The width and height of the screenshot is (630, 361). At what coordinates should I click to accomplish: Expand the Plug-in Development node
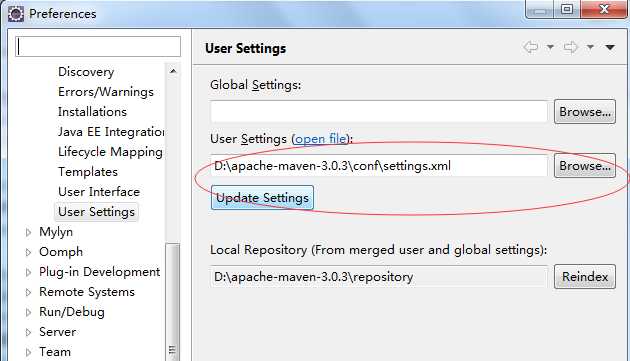click(28, 272)
